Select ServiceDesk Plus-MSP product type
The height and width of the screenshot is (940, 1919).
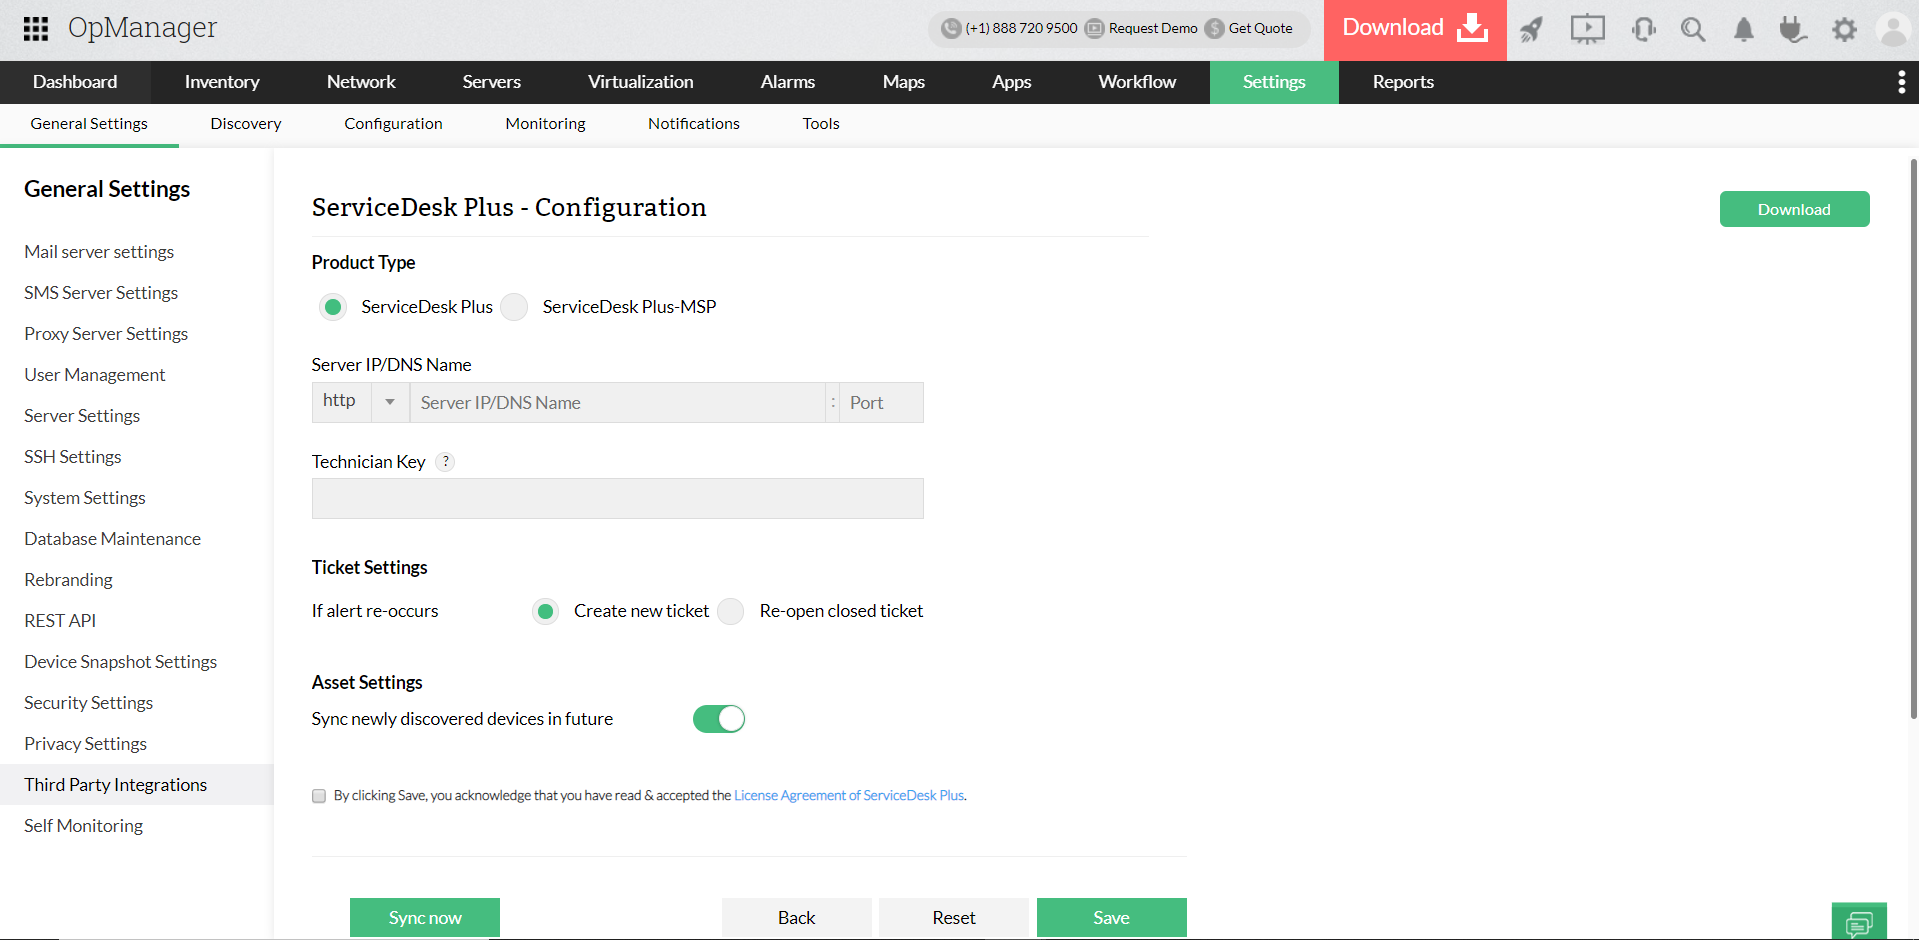click(x=514, y=307)
